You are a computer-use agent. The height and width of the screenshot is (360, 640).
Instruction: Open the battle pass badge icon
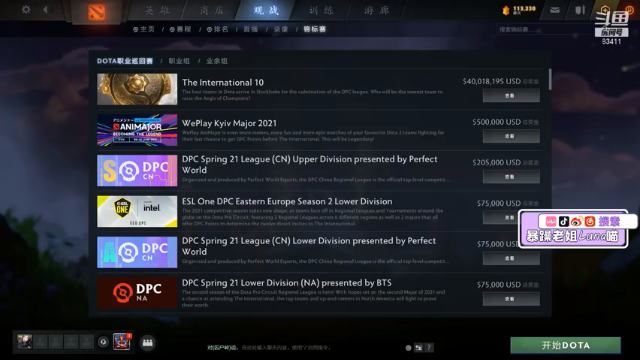click(x=122, y=342)
